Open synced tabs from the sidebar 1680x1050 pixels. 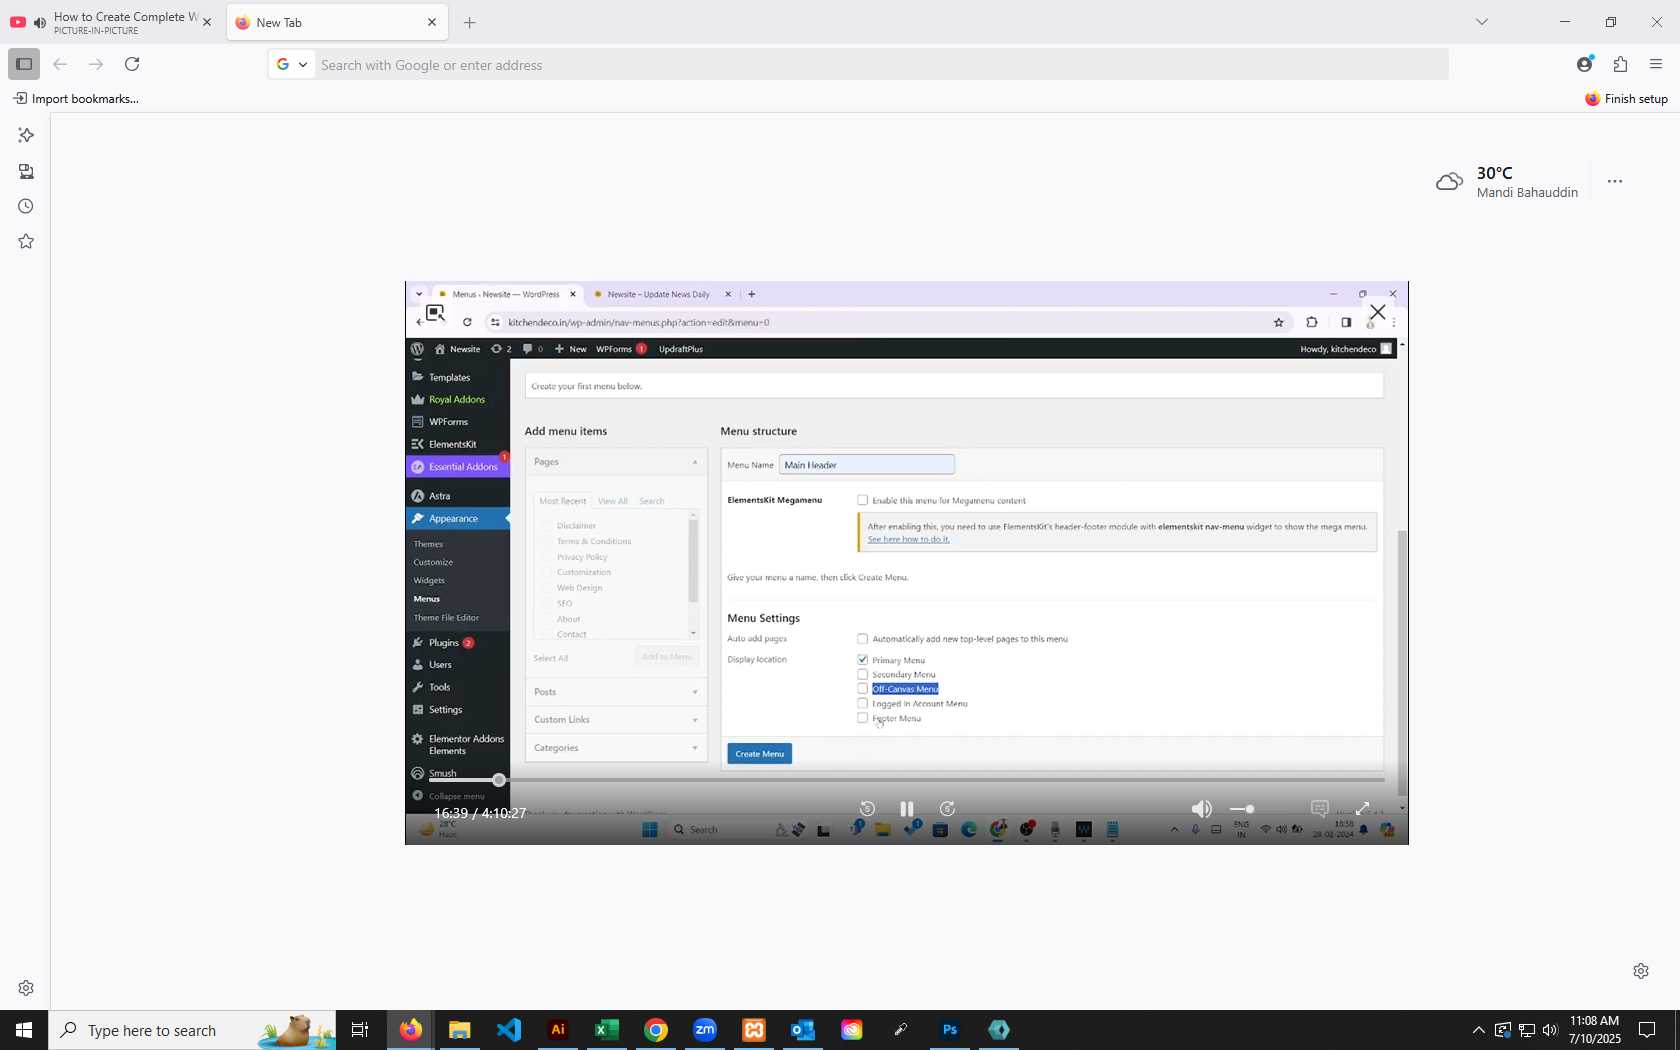[26, 171]
